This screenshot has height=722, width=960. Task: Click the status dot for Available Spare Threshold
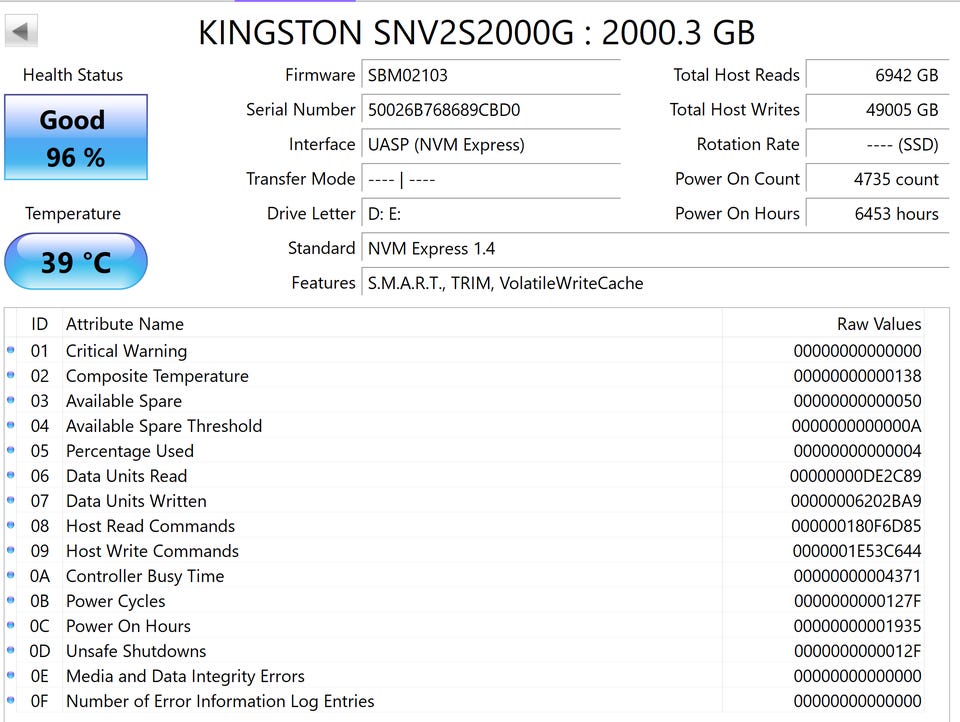[10, 425]
